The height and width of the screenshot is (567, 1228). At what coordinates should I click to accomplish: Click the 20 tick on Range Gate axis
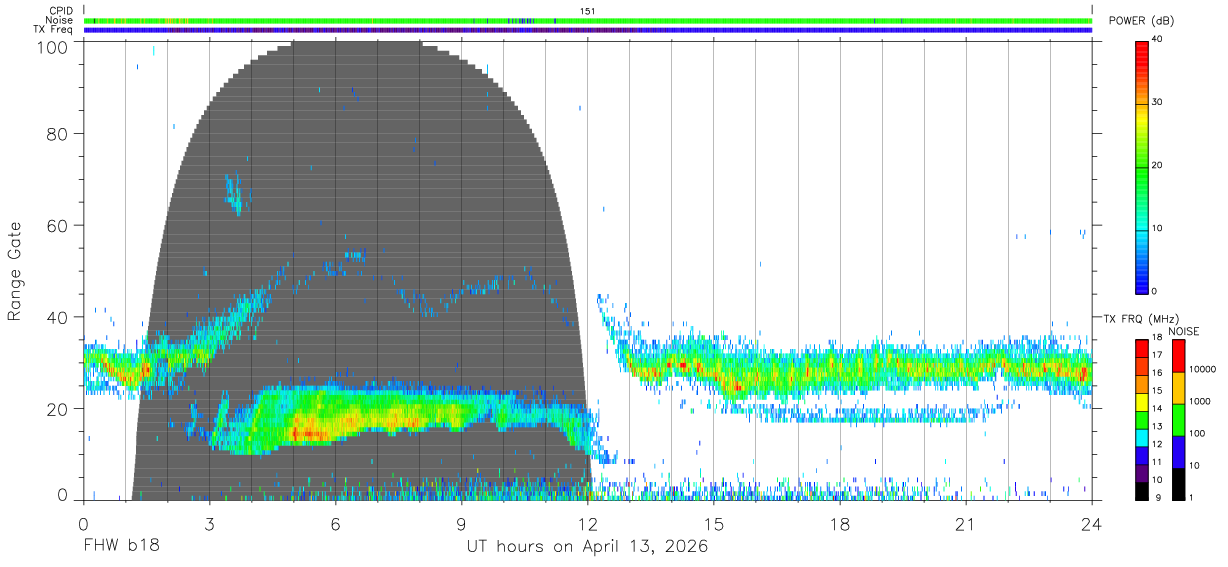click(x=56, y=409)
